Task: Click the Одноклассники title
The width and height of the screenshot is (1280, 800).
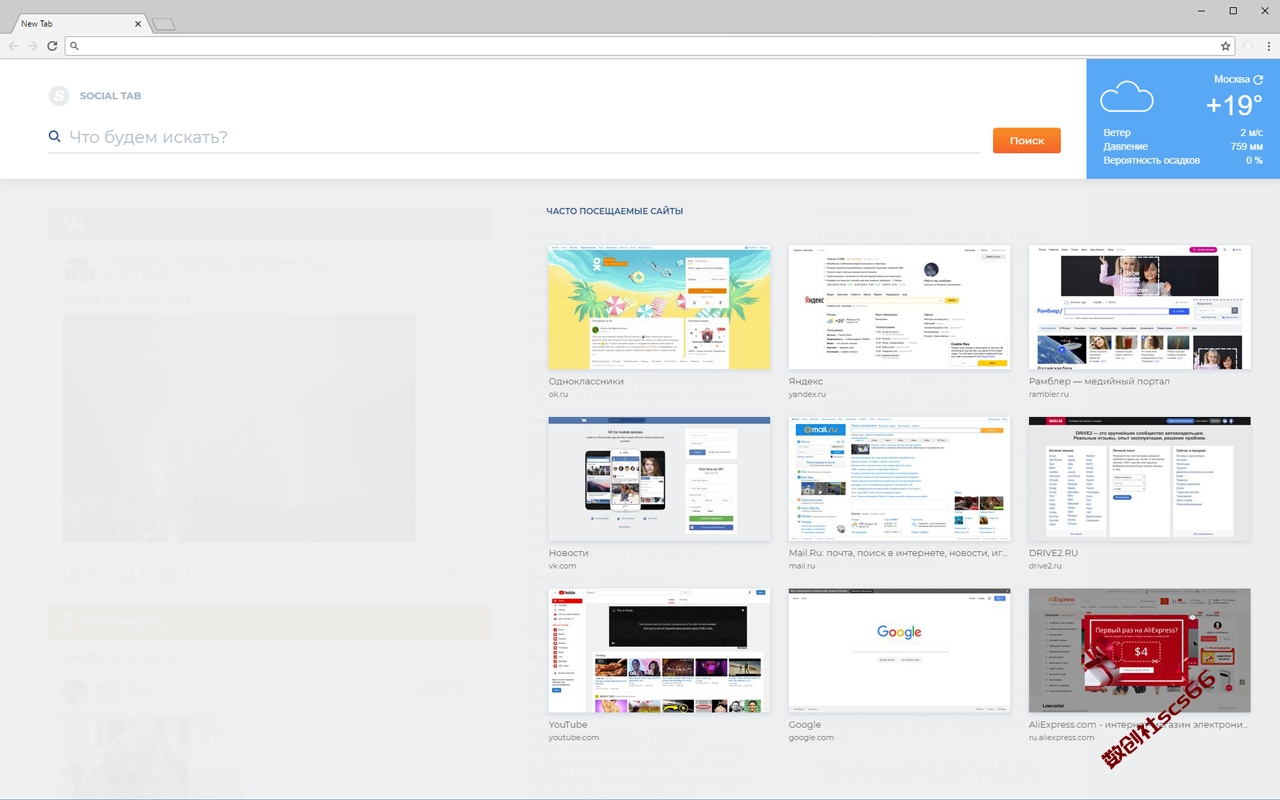Action: (x=586, y=381)
